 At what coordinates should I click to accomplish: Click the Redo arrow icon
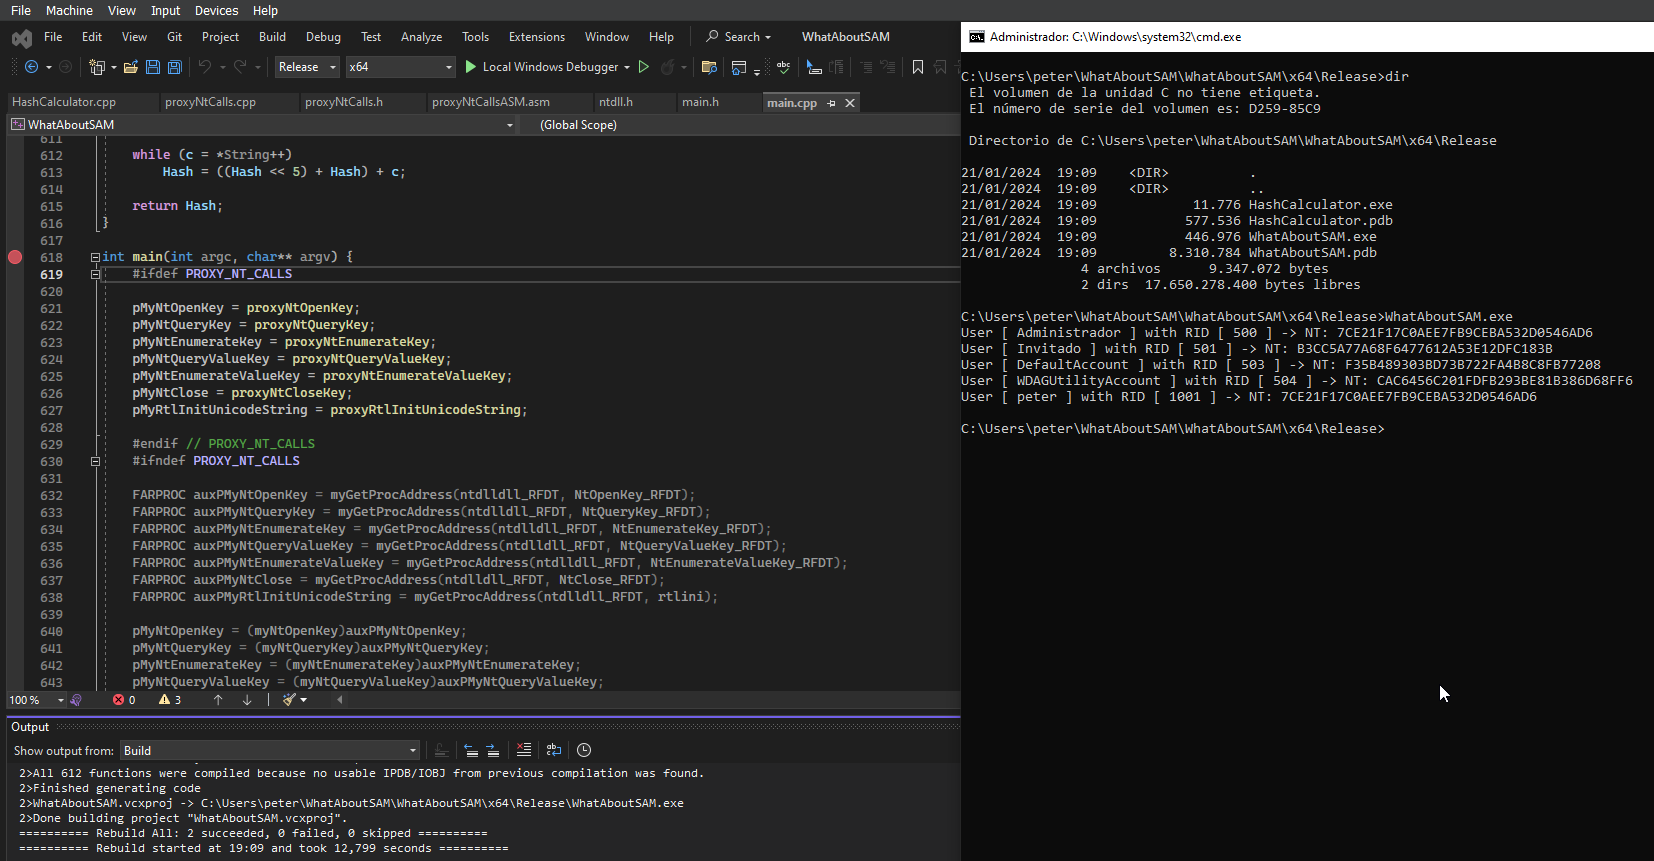240,67
